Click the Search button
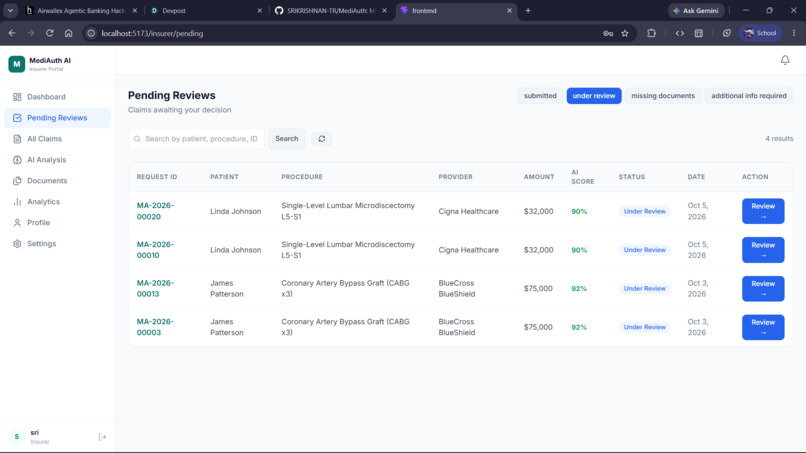This screenshot has height=453, width=806. 286,139
